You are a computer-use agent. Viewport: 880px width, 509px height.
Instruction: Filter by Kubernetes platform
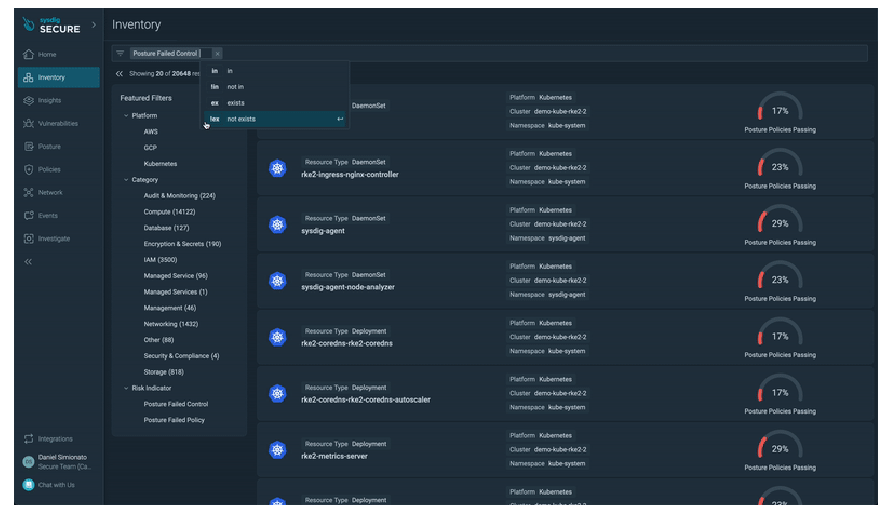point(160,163)
